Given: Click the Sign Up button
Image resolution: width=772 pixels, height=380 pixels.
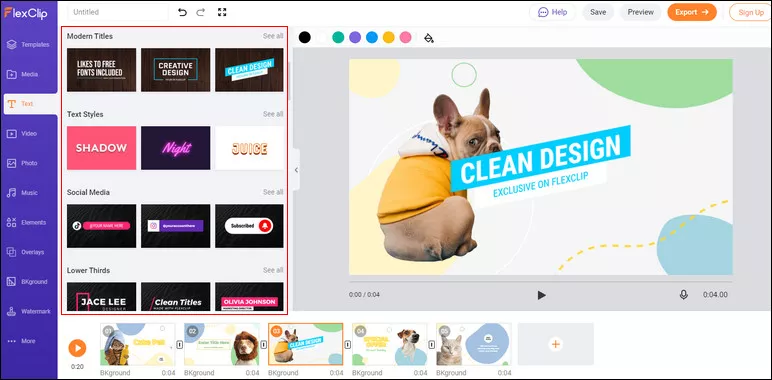Looking at the screenshot, I should pos(750,12).
